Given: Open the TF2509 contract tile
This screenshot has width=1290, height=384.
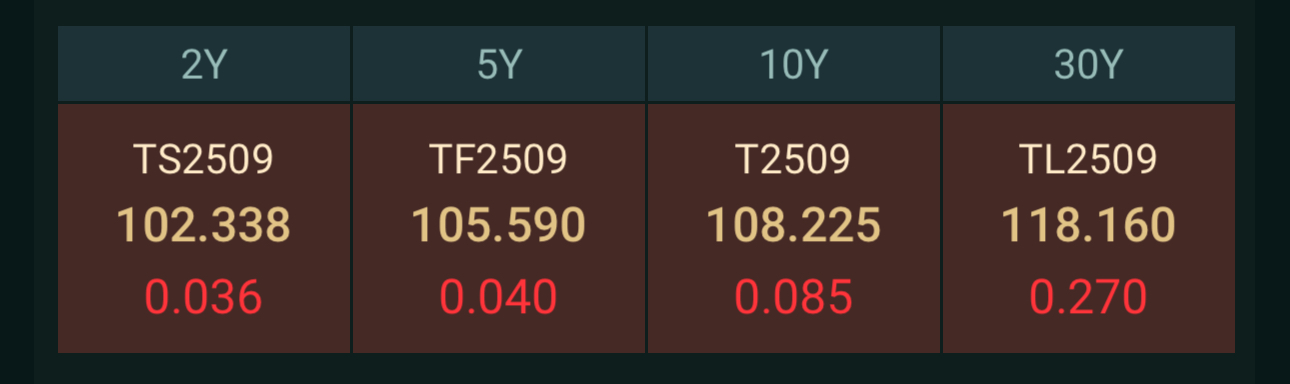Looking at the screenshot, I should coord(499,228).
